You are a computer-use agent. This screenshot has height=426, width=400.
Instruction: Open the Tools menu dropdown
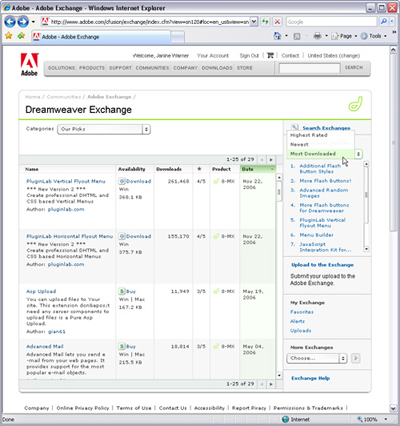point(374,36)
